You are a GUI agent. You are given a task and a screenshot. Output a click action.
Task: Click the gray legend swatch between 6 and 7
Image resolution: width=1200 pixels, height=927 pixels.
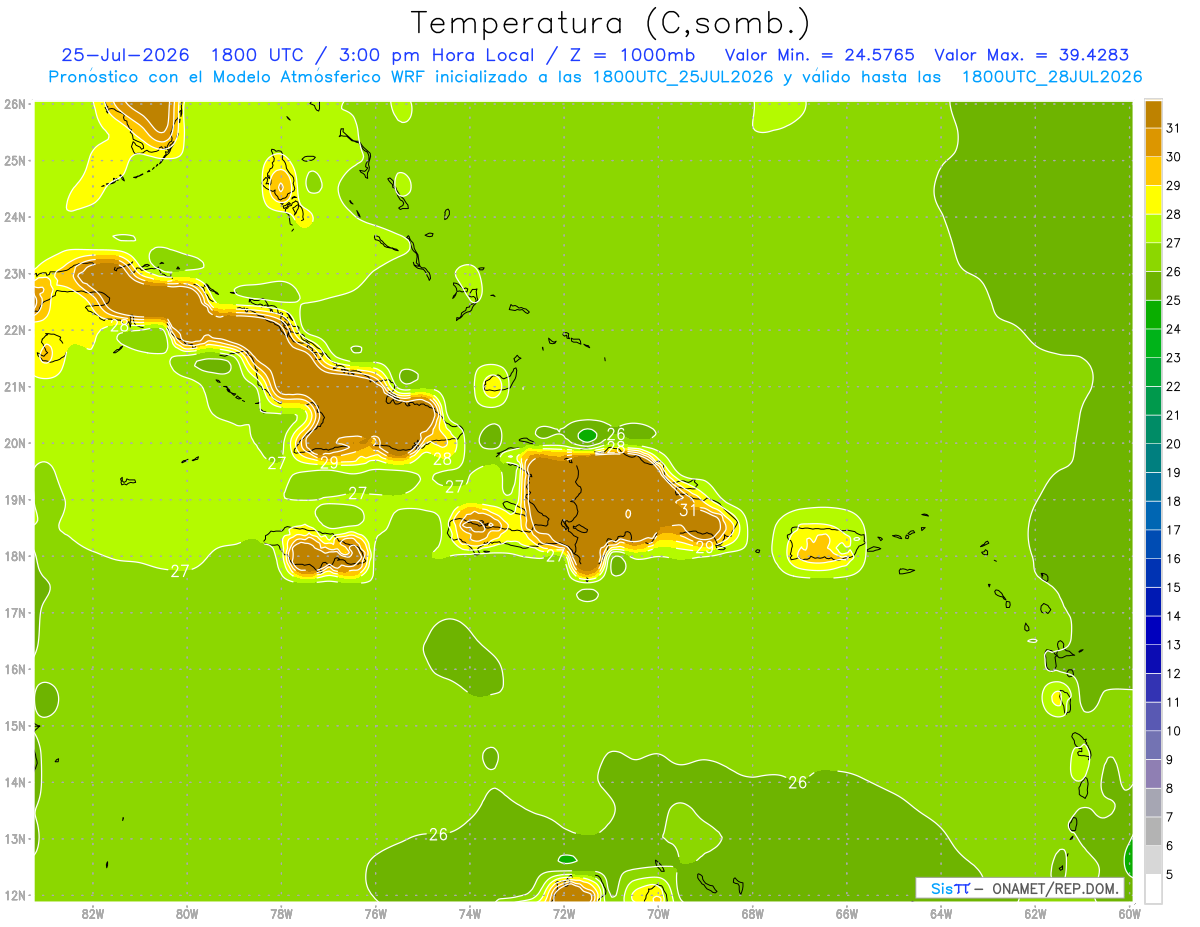pyautogui.click(x=1153, y=830)
